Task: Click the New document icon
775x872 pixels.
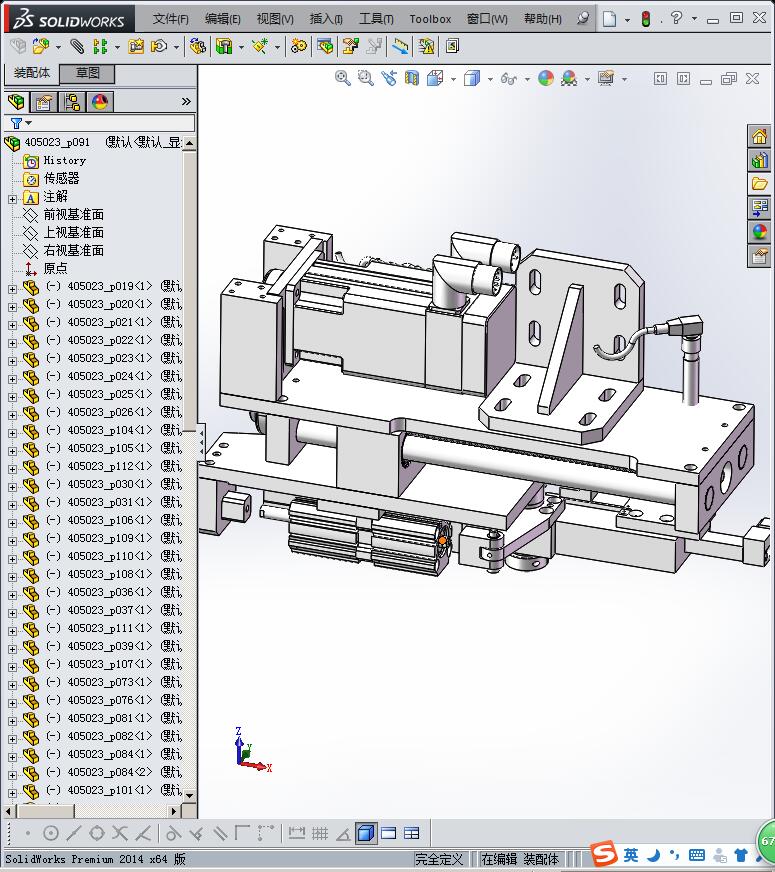Action: (x=610, y=19)
